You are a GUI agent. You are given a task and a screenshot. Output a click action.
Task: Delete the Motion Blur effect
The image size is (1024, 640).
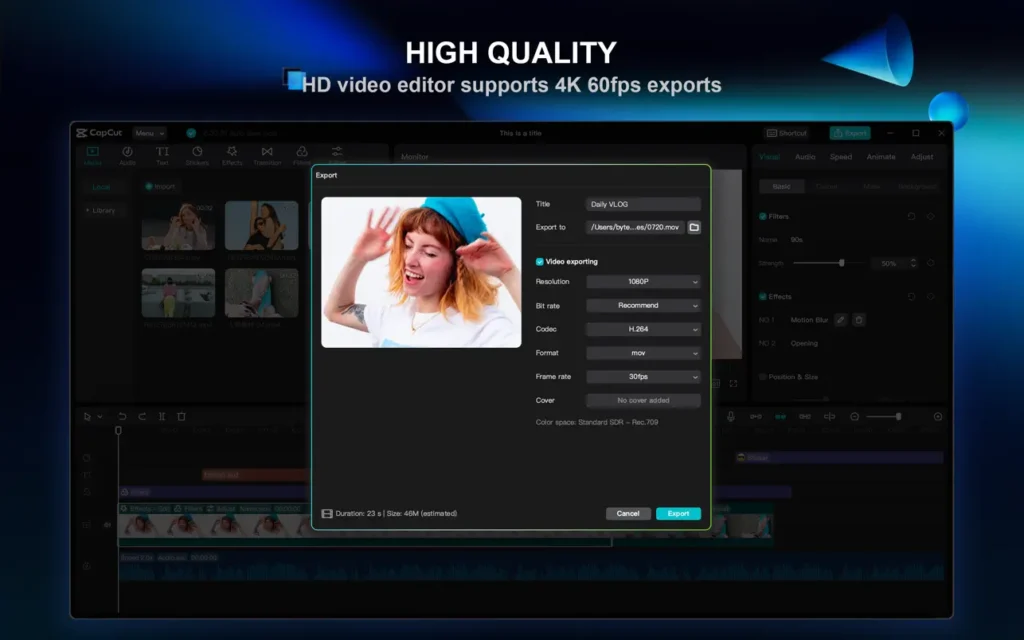pos(859,320)
